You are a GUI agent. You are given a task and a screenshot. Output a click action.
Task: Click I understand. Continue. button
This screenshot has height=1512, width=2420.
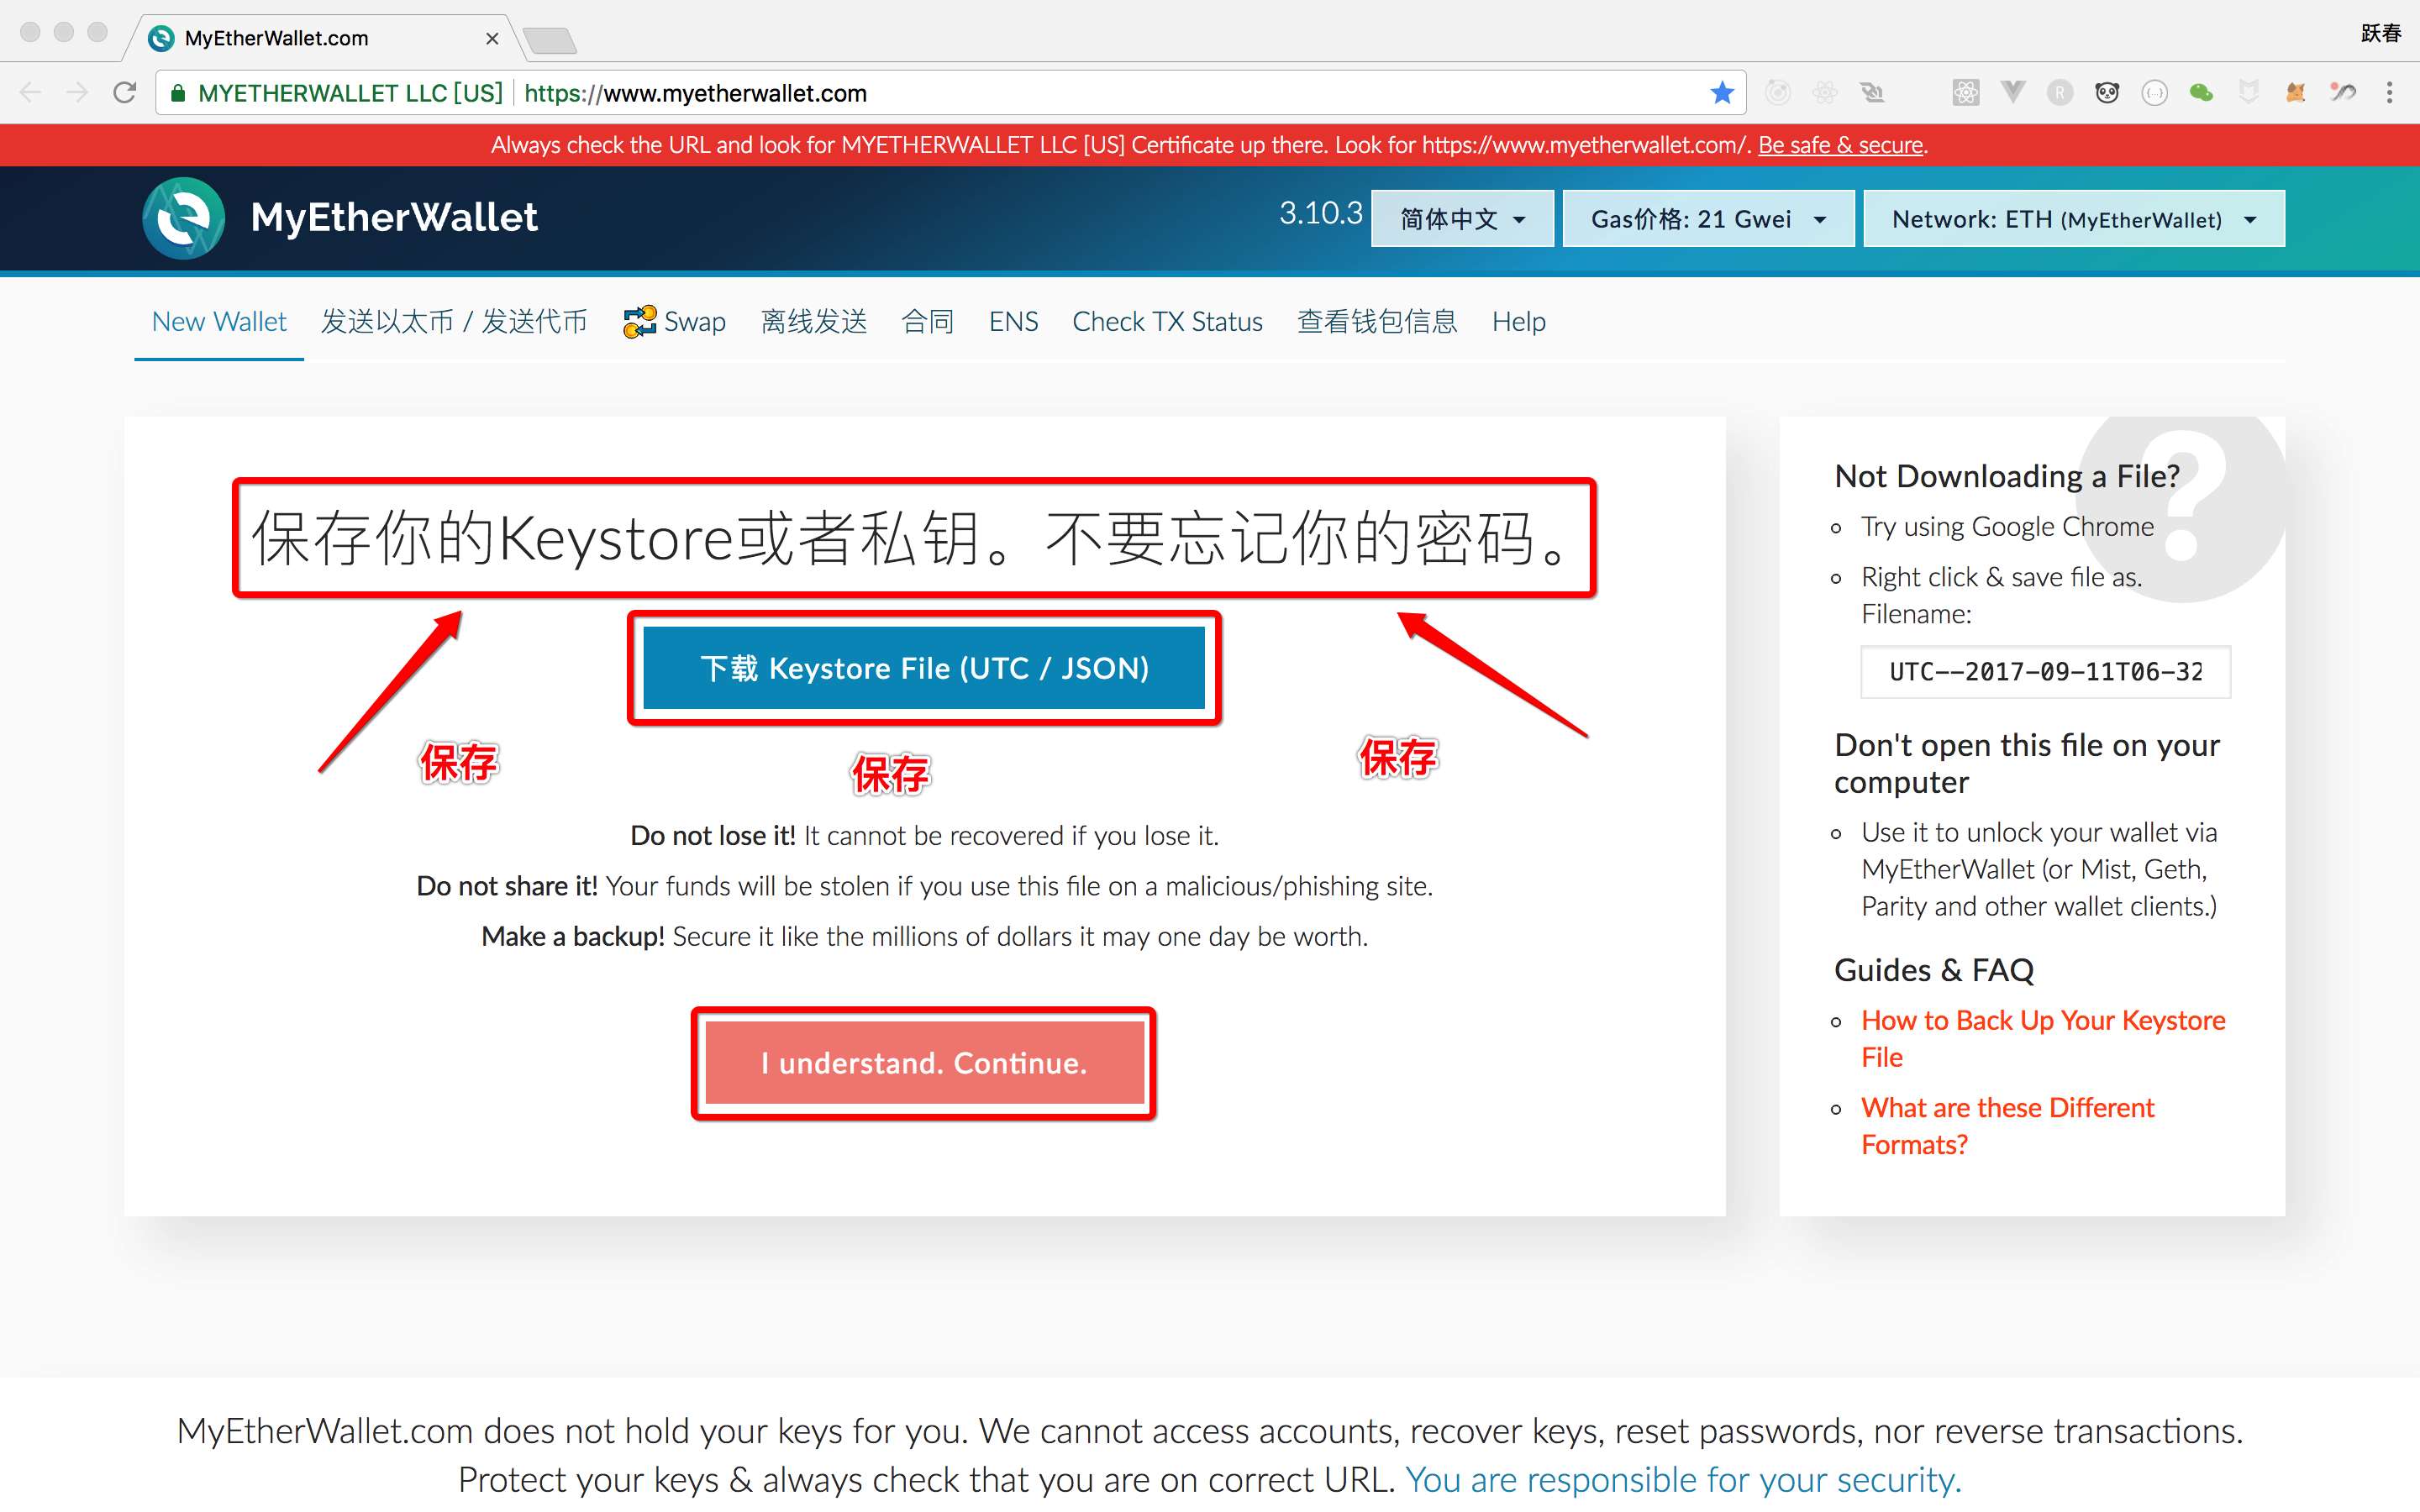click(x=924, y=1062)
